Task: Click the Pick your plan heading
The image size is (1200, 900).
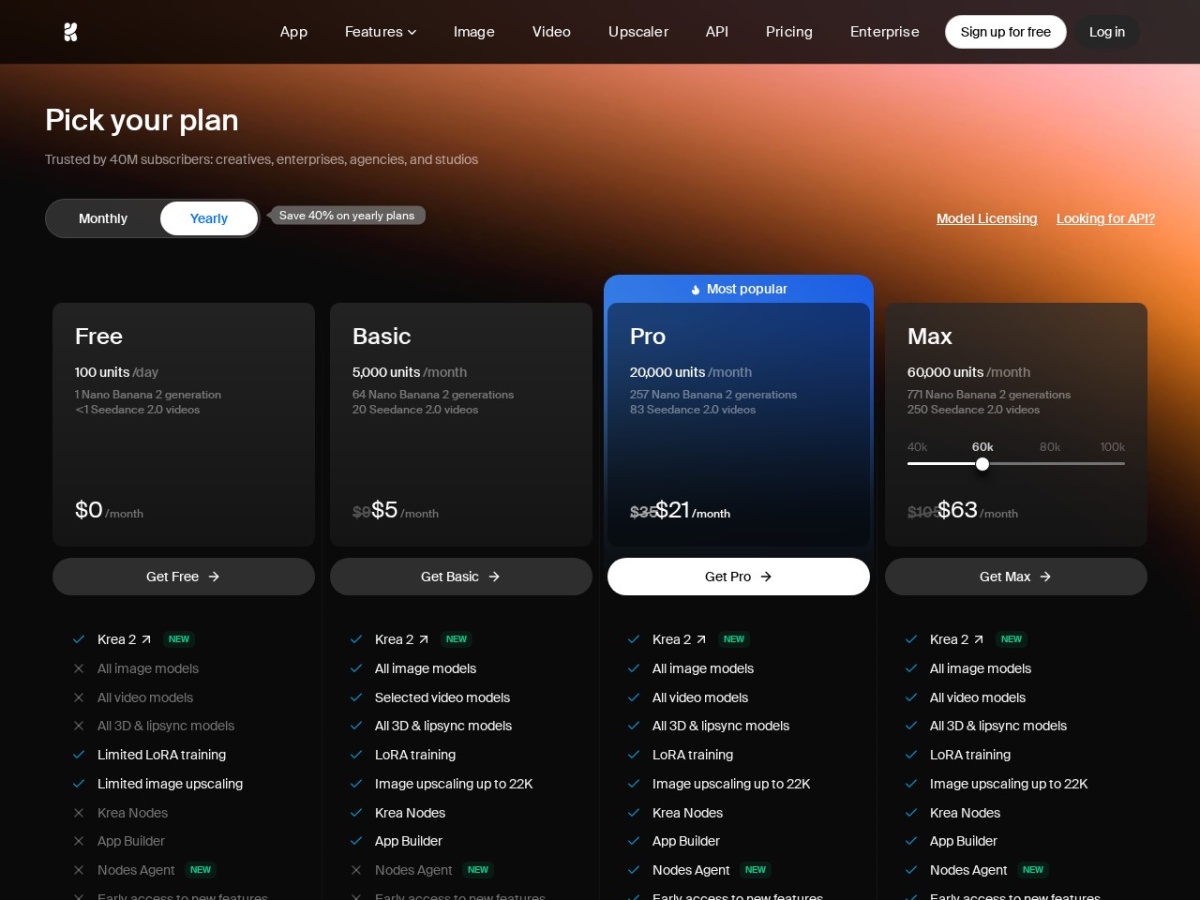Action: click(142, 120)
